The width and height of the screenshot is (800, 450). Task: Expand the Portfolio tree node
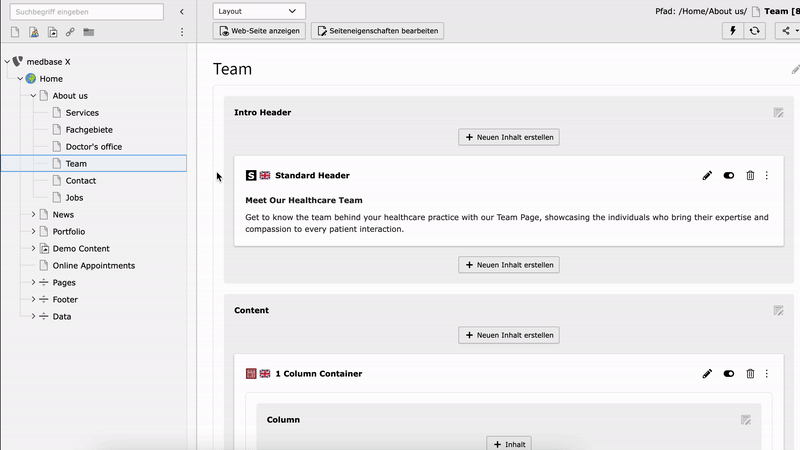tap(33, 231)
